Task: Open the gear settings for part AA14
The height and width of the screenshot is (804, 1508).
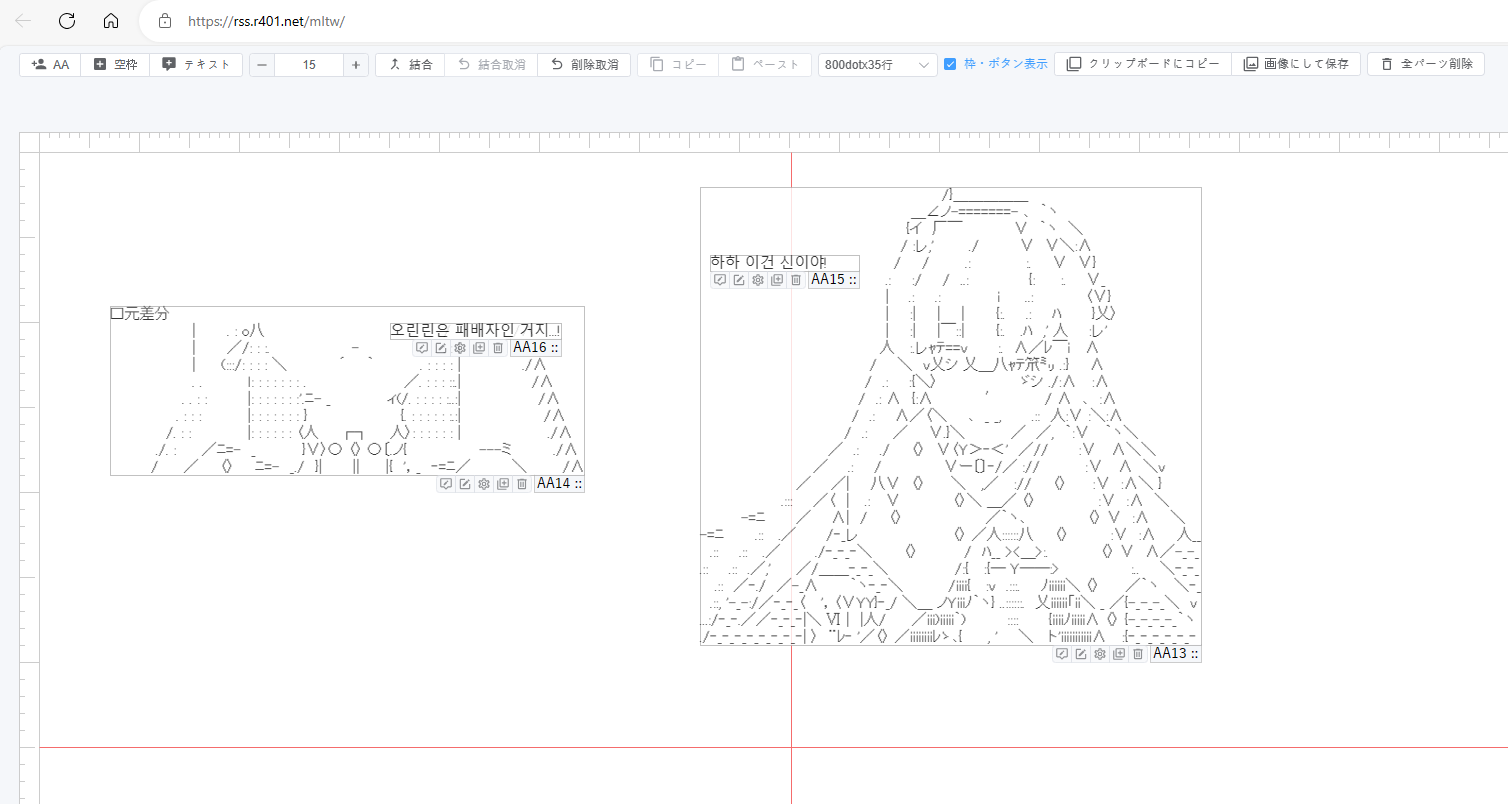Action: [x=484, y=484]
